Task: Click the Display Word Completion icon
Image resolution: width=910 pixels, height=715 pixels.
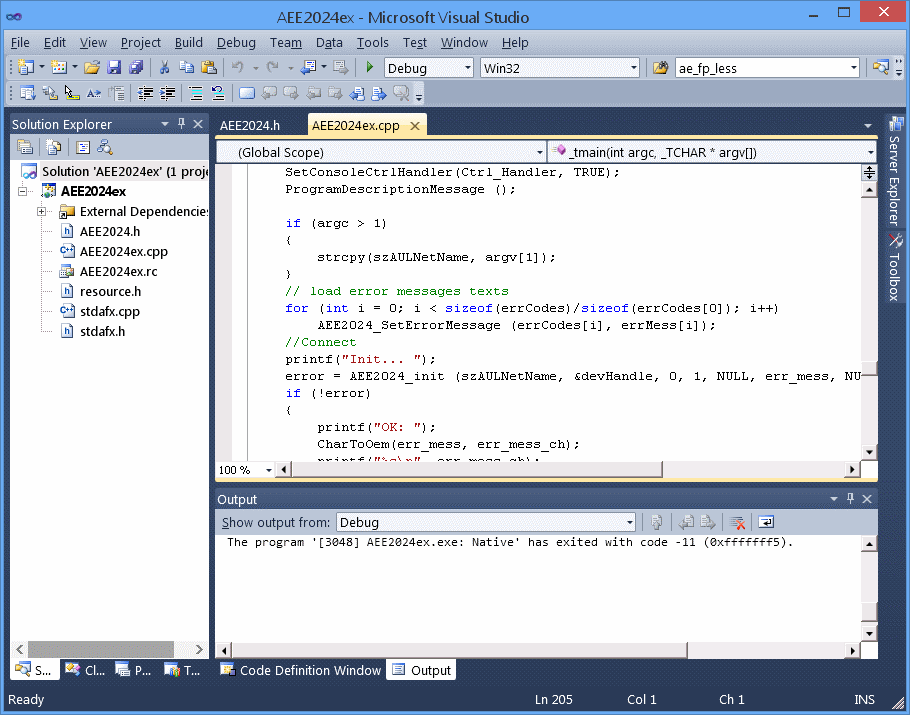Action: coord(93,93)
